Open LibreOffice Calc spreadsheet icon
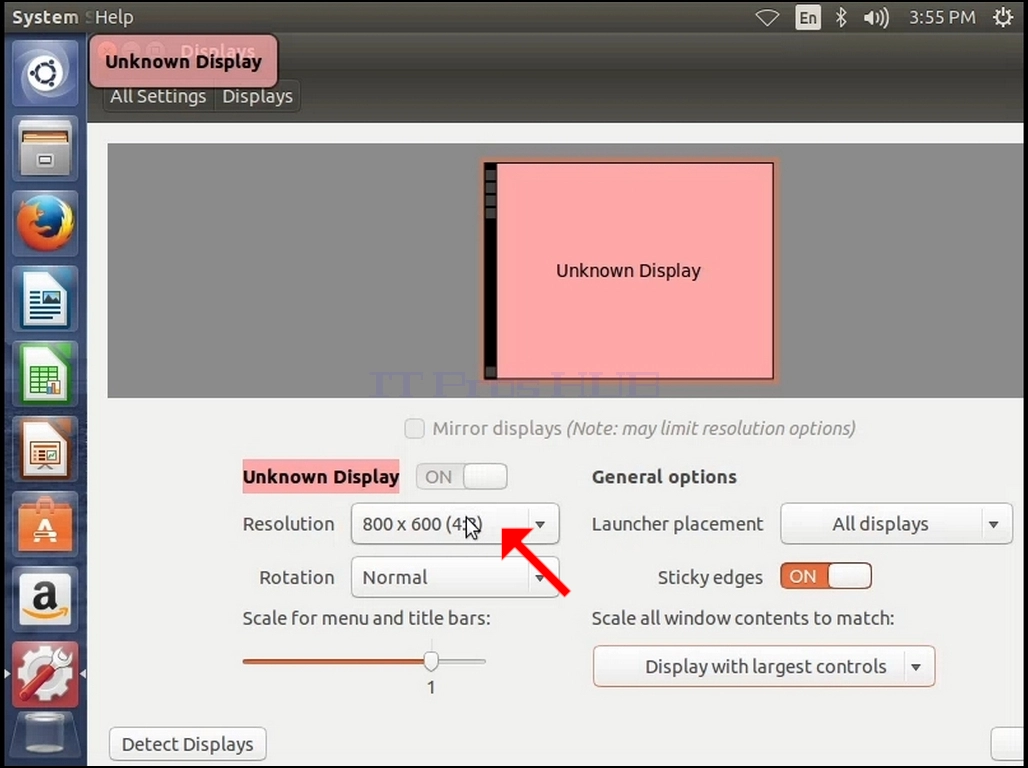 [x=45, y=374]
